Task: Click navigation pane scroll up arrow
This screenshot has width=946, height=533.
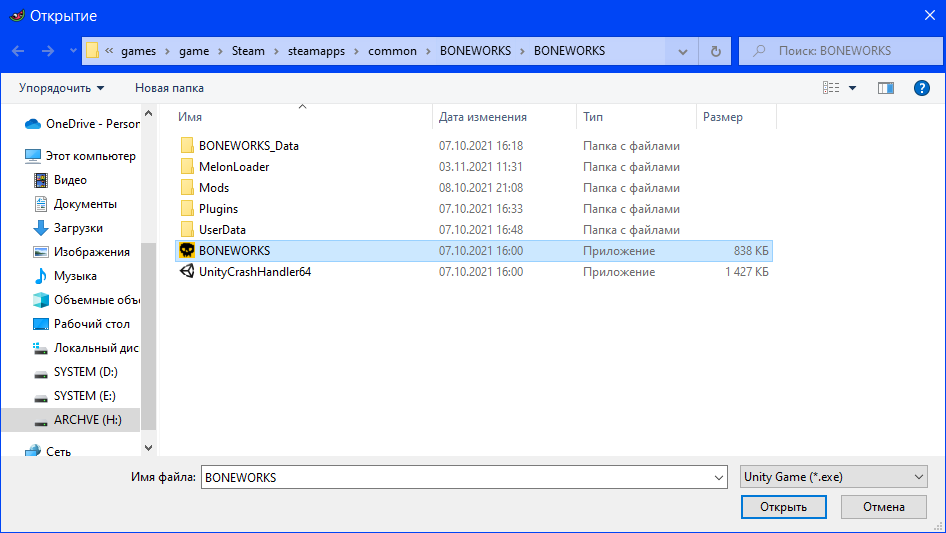Action: point(148,113)
